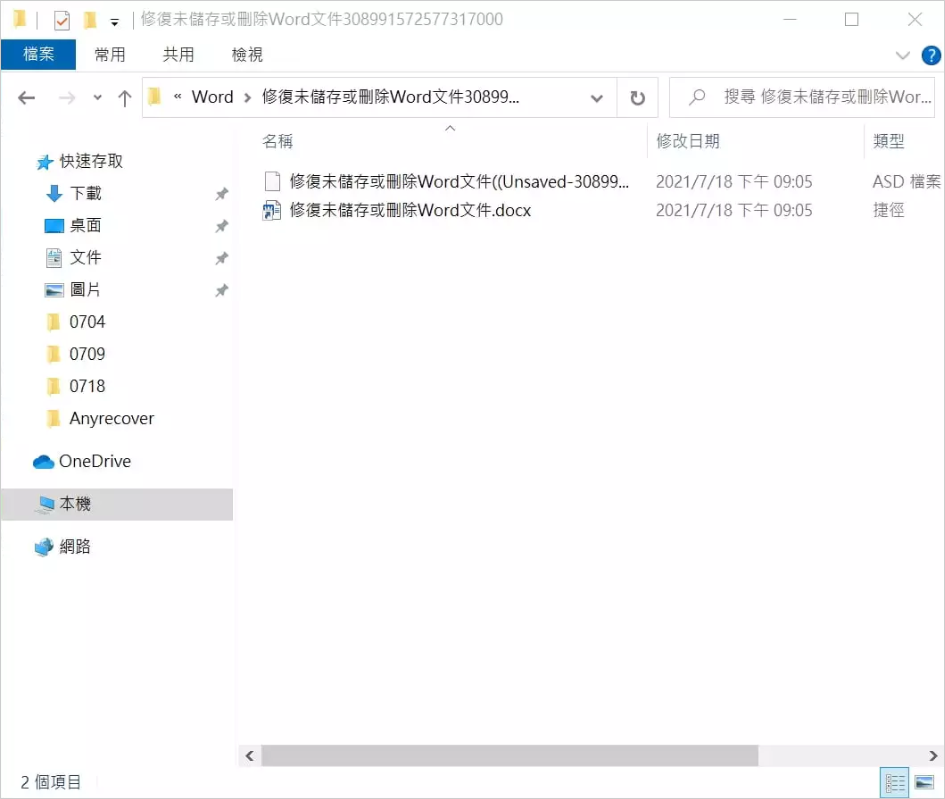
Task: Switch to the 共用 ribbon tab
Action: click(178, 55)
